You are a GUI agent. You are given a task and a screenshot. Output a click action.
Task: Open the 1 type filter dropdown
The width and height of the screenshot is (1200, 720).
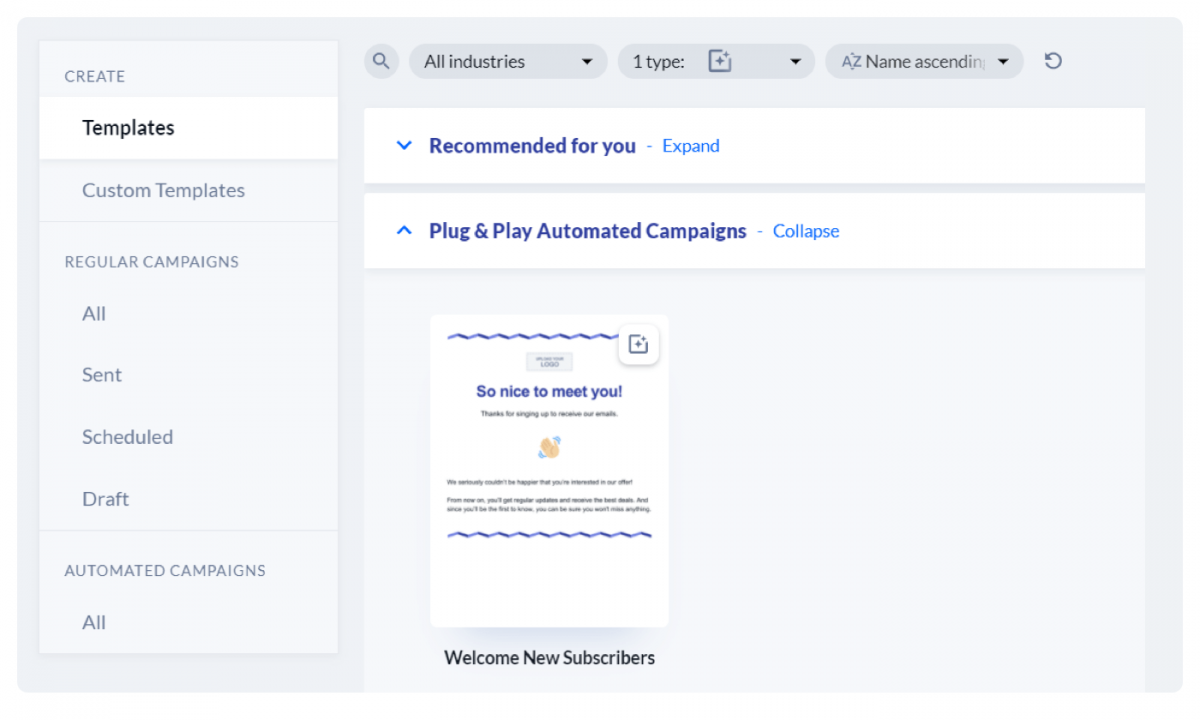(716, 61)
